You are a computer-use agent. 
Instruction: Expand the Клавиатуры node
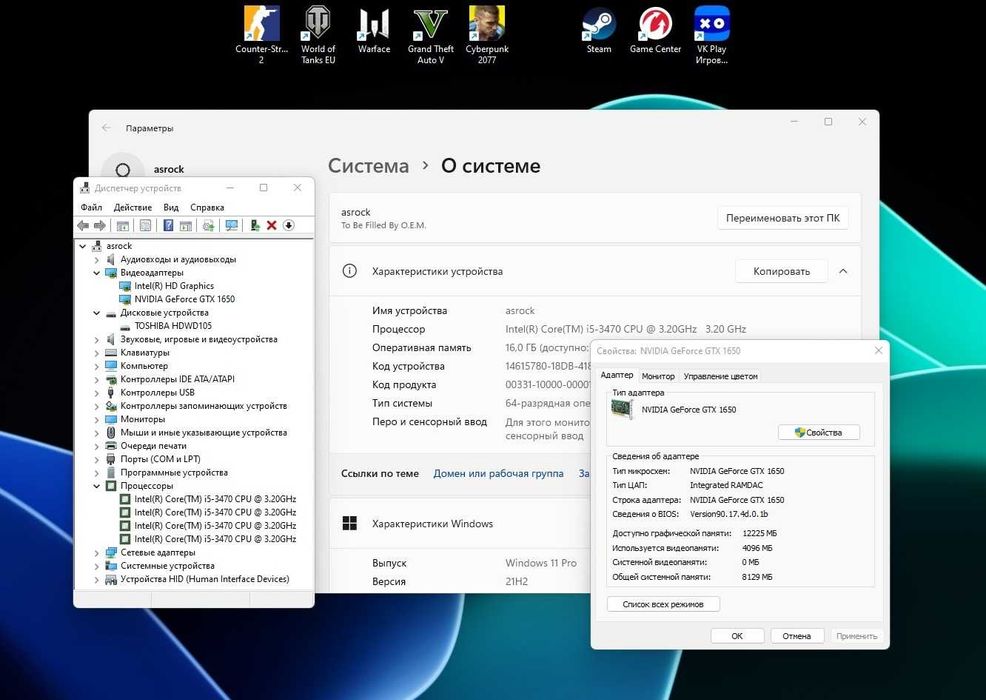coord(97,353)
